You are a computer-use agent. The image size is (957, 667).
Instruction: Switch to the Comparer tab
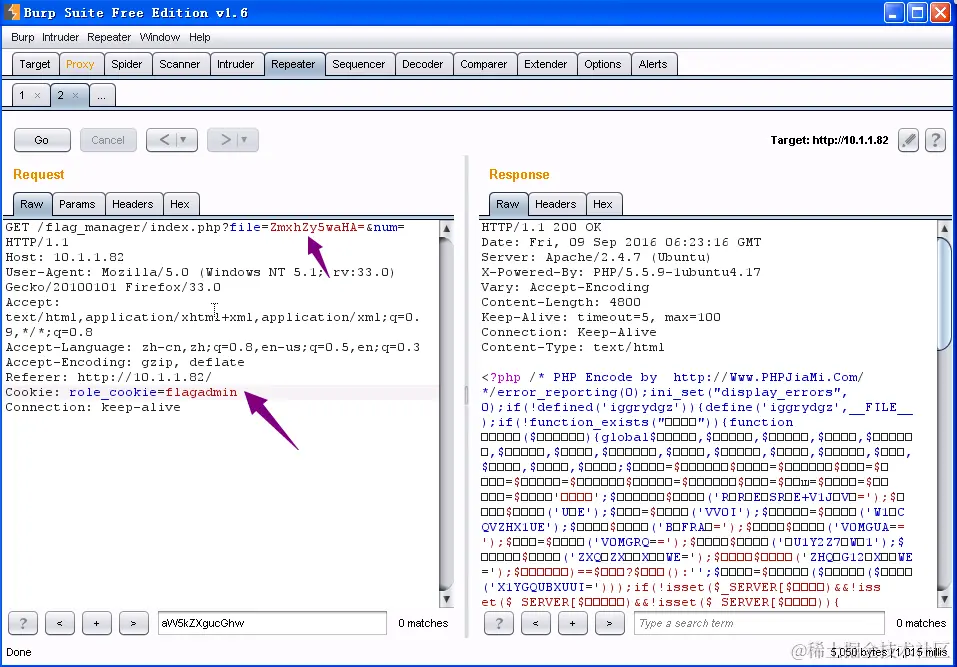[x=483, y=64]
